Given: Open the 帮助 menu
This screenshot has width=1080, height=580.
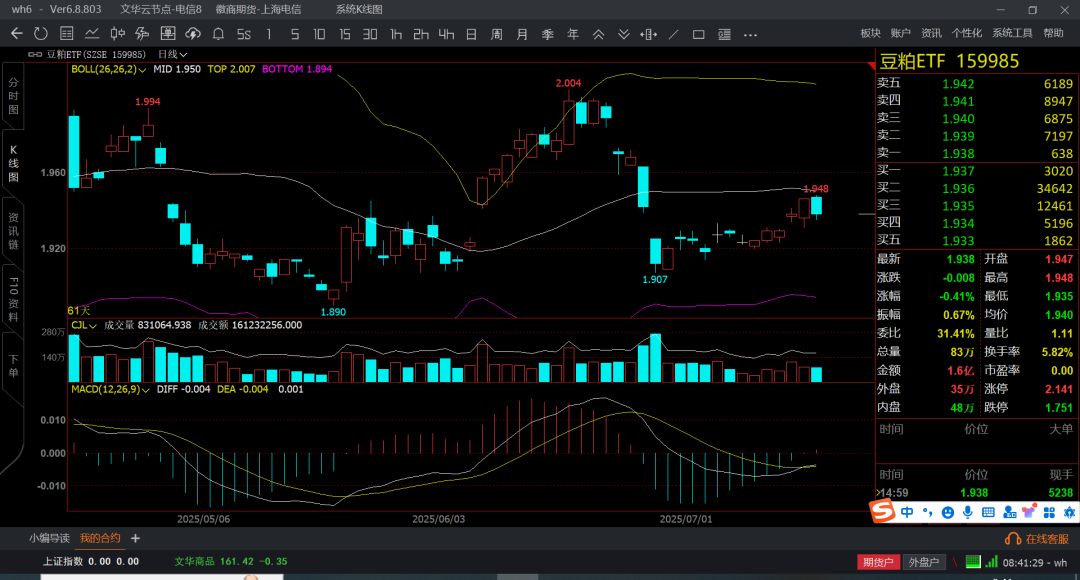Looking at the screenshot, I should [1053, 33].
